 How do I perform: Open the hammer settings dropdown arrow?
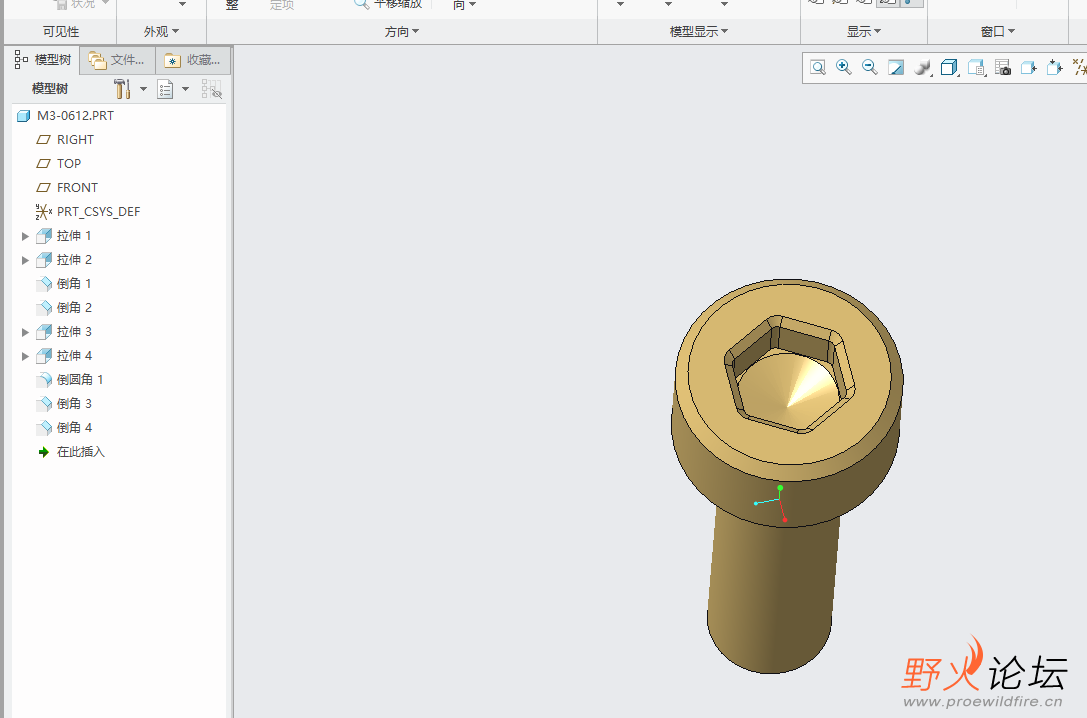[144, 89]
